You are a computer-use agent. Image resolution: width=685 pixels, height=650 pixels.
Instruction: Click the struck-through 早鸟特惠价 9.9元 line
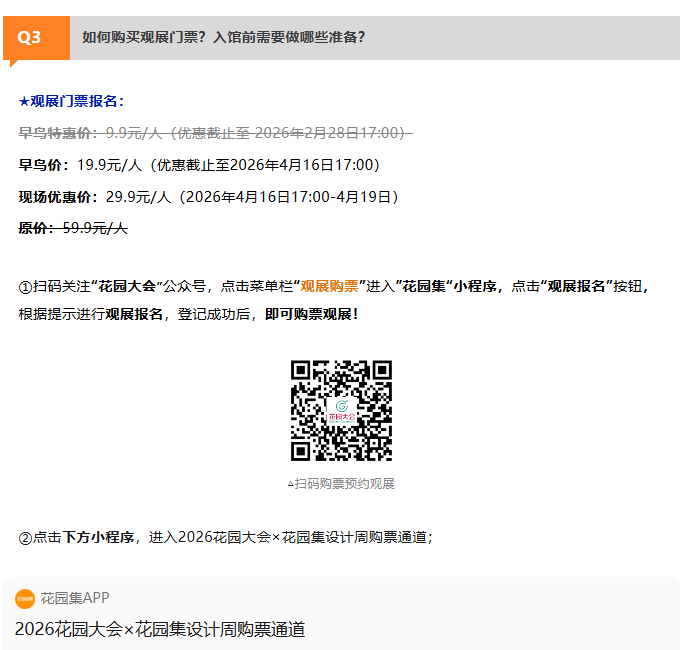coord(215,133)
